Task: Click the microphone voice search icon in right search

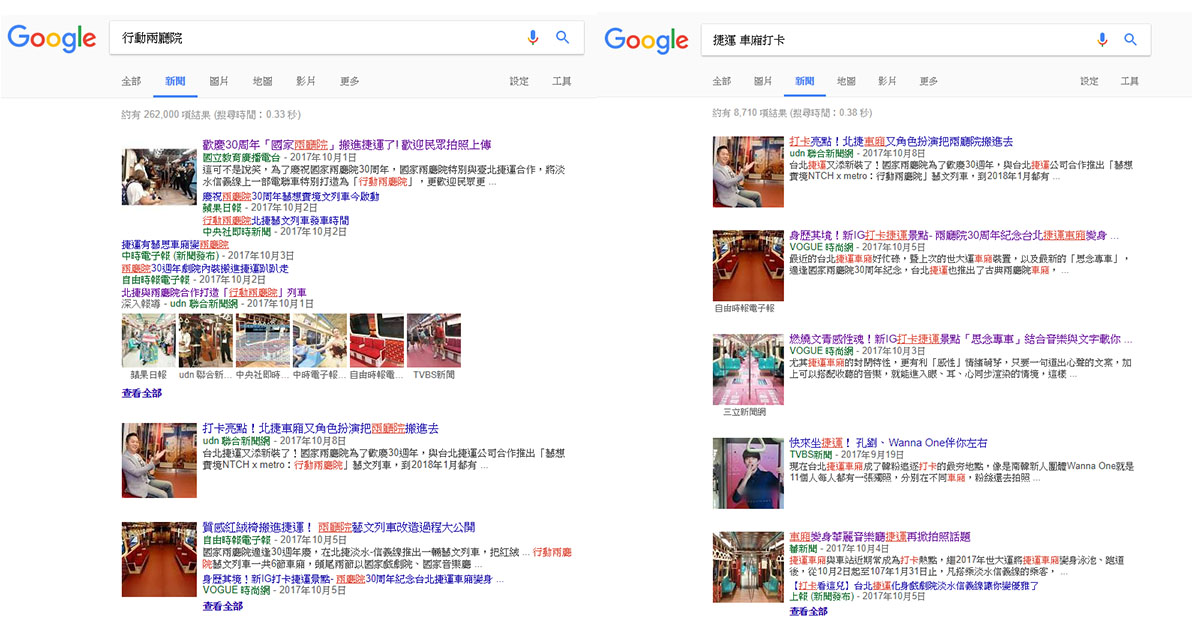Action: click(x=1102, y=40)
